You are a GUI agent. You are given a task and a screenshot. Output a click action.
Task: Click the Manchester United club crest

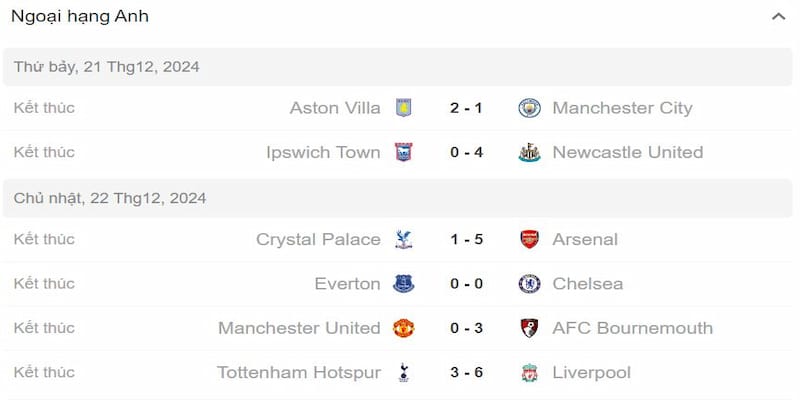403,328
